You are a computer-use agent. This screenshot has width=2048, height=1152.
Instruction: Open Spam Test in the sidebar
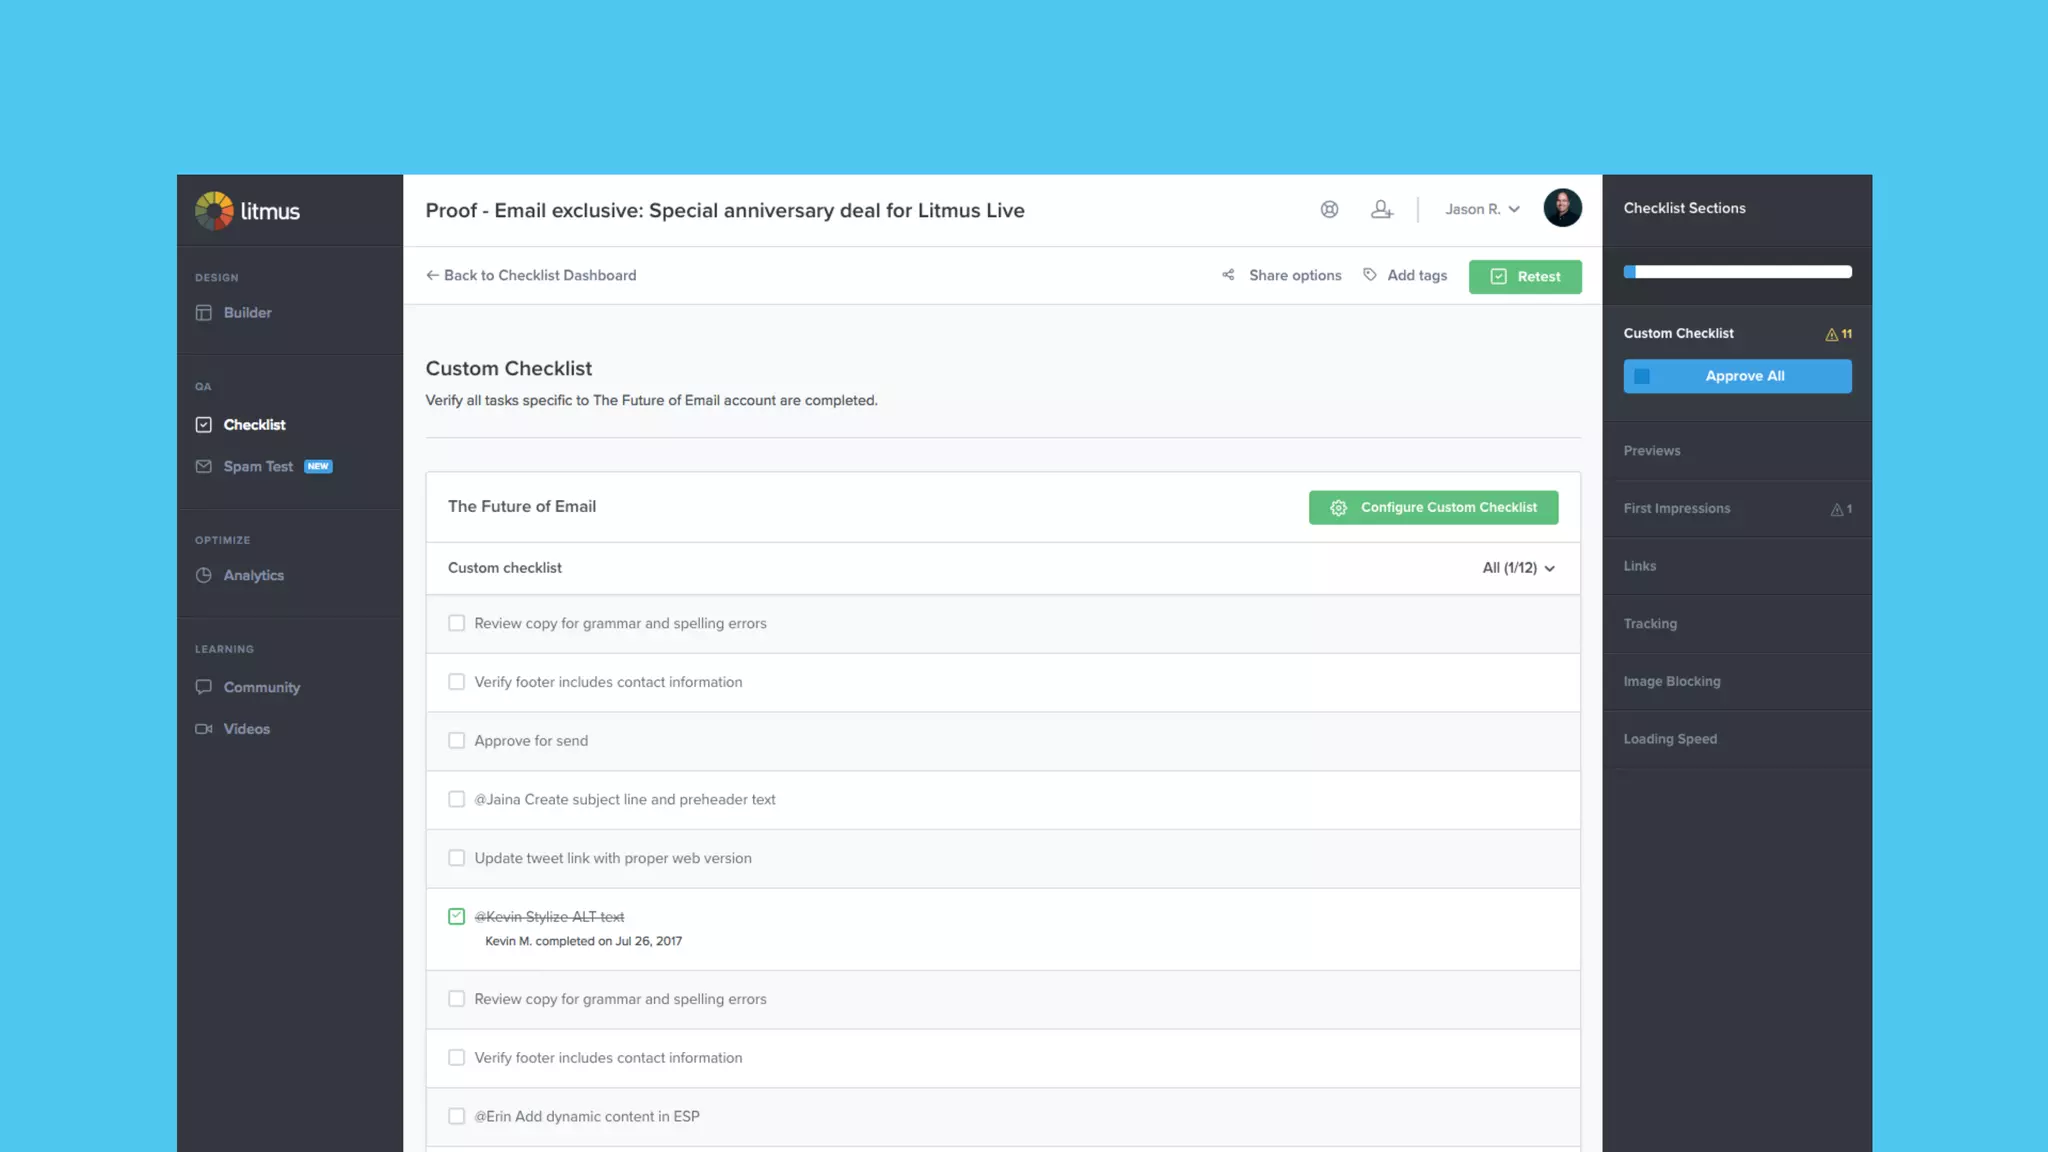point(258,466)
